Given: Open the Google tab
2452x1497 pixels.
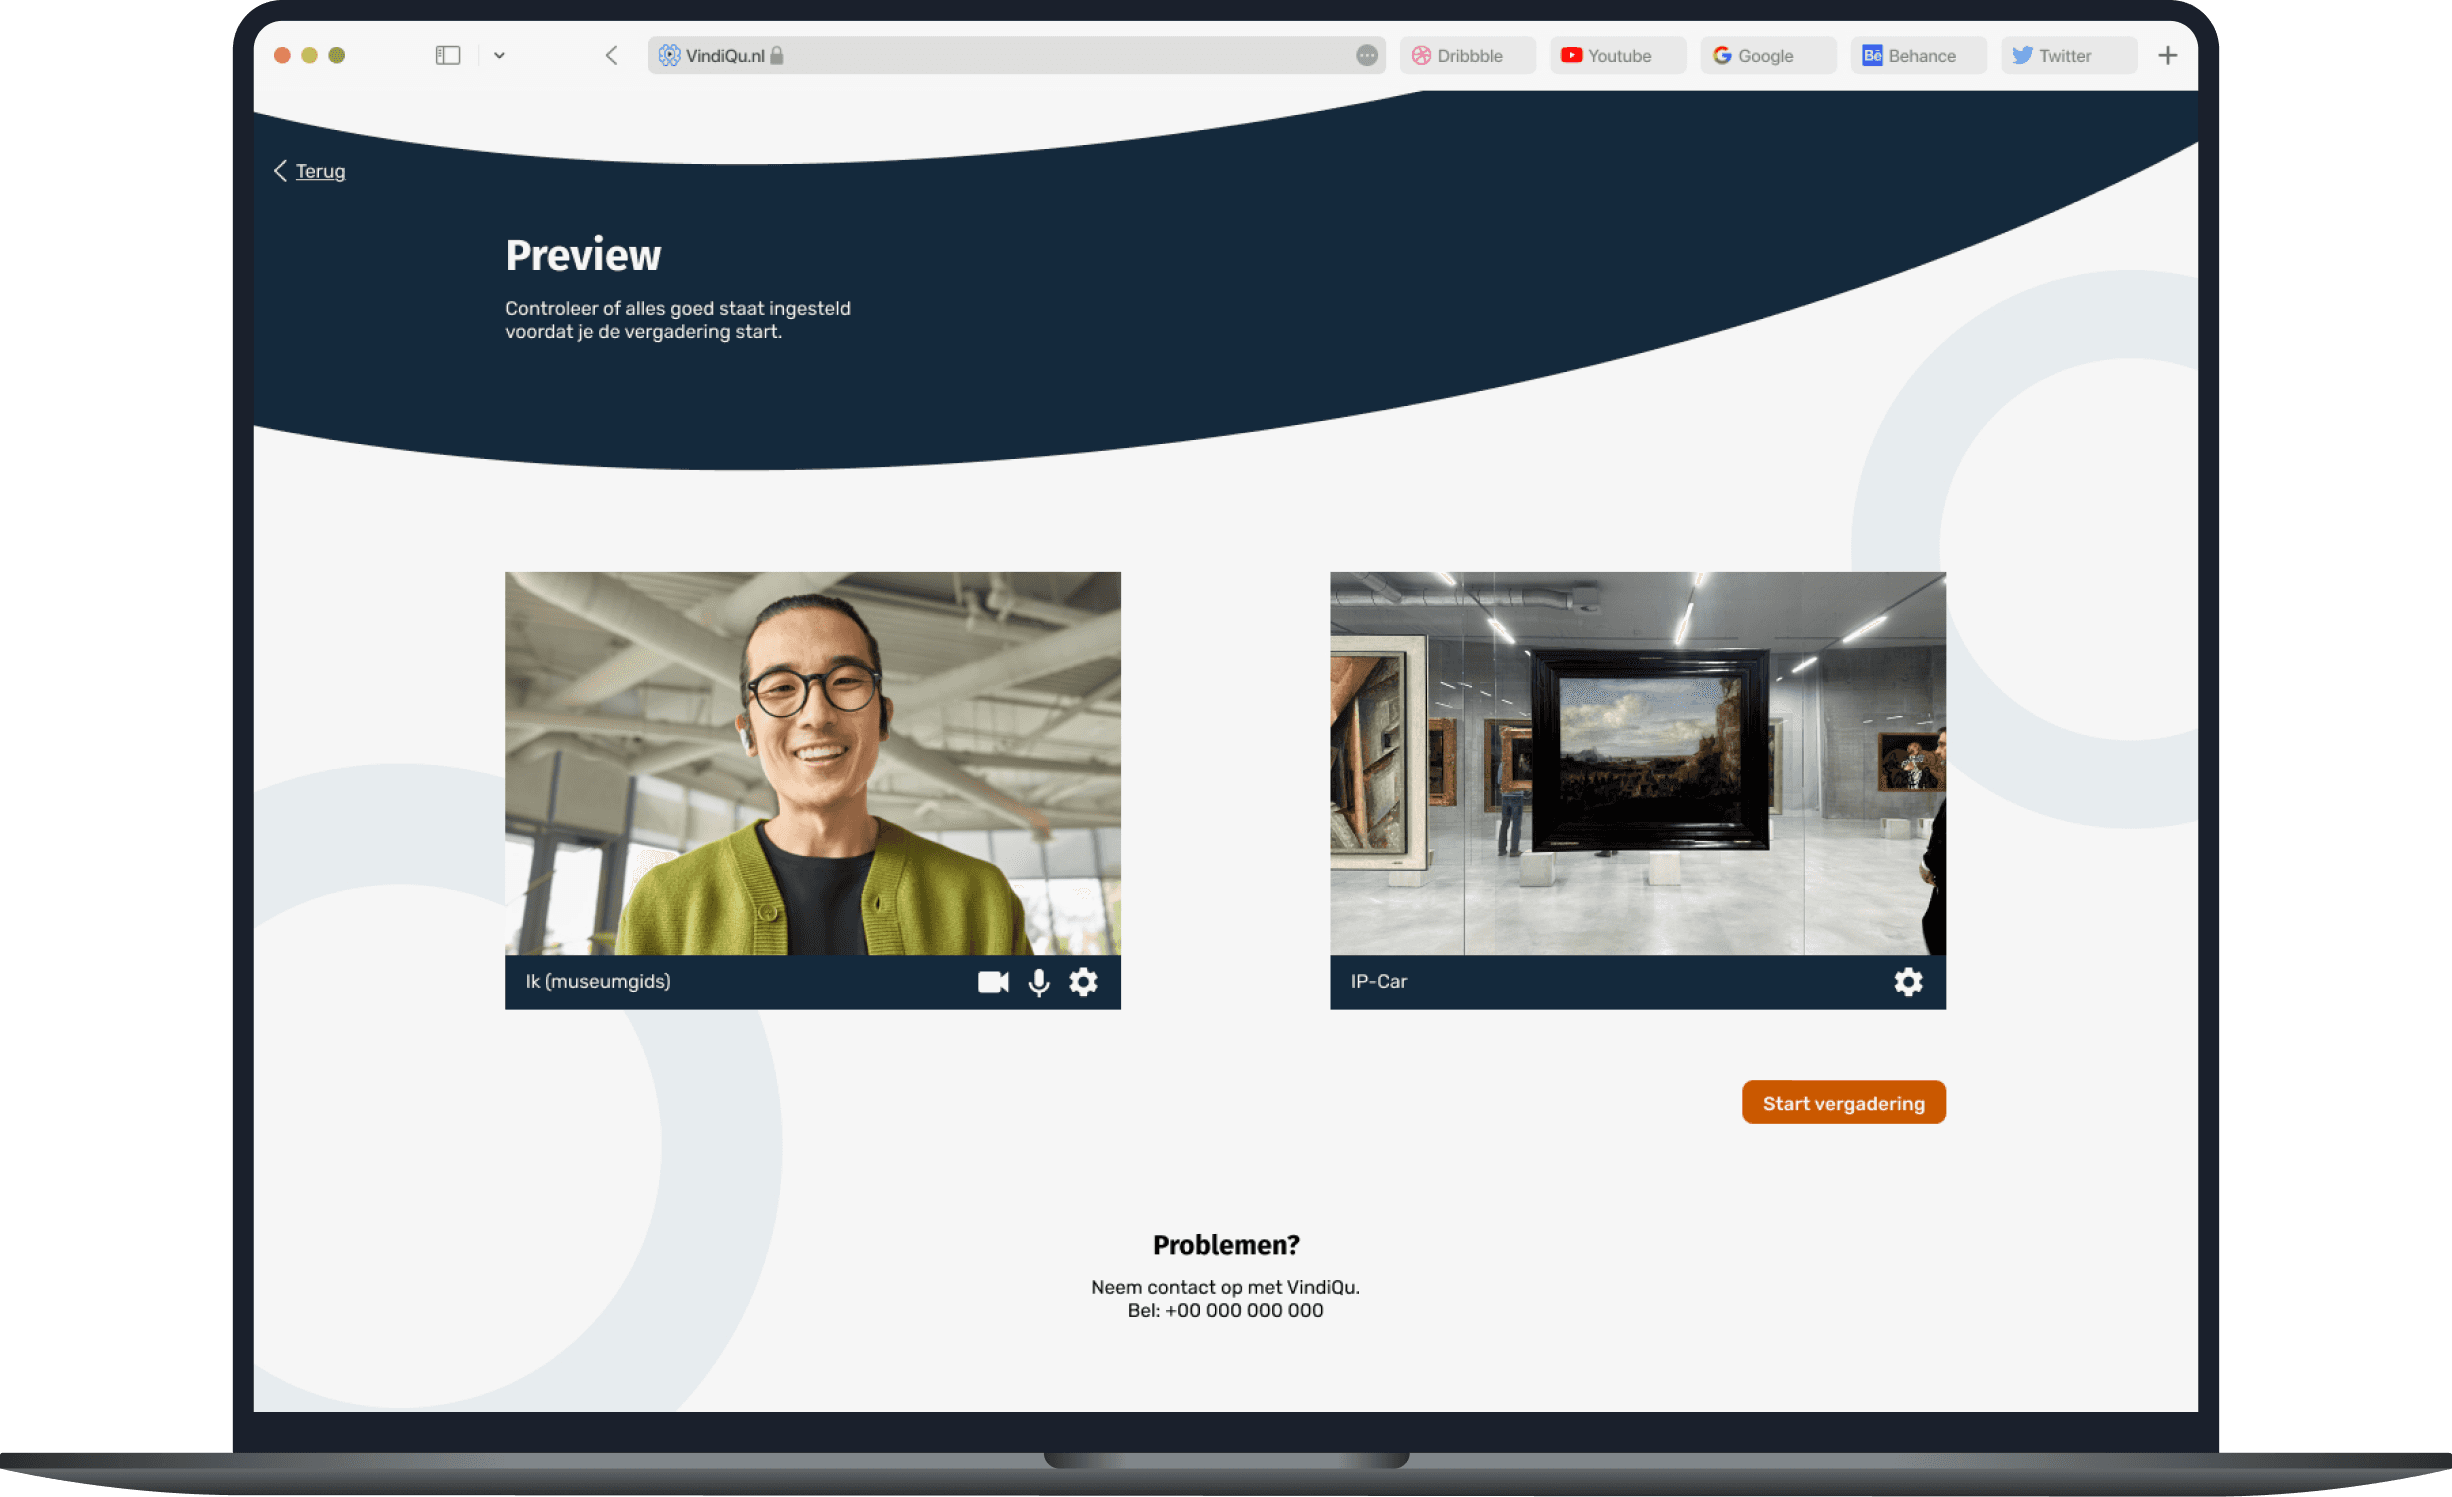Looking at the screenshot, I should coord(1766,56).
